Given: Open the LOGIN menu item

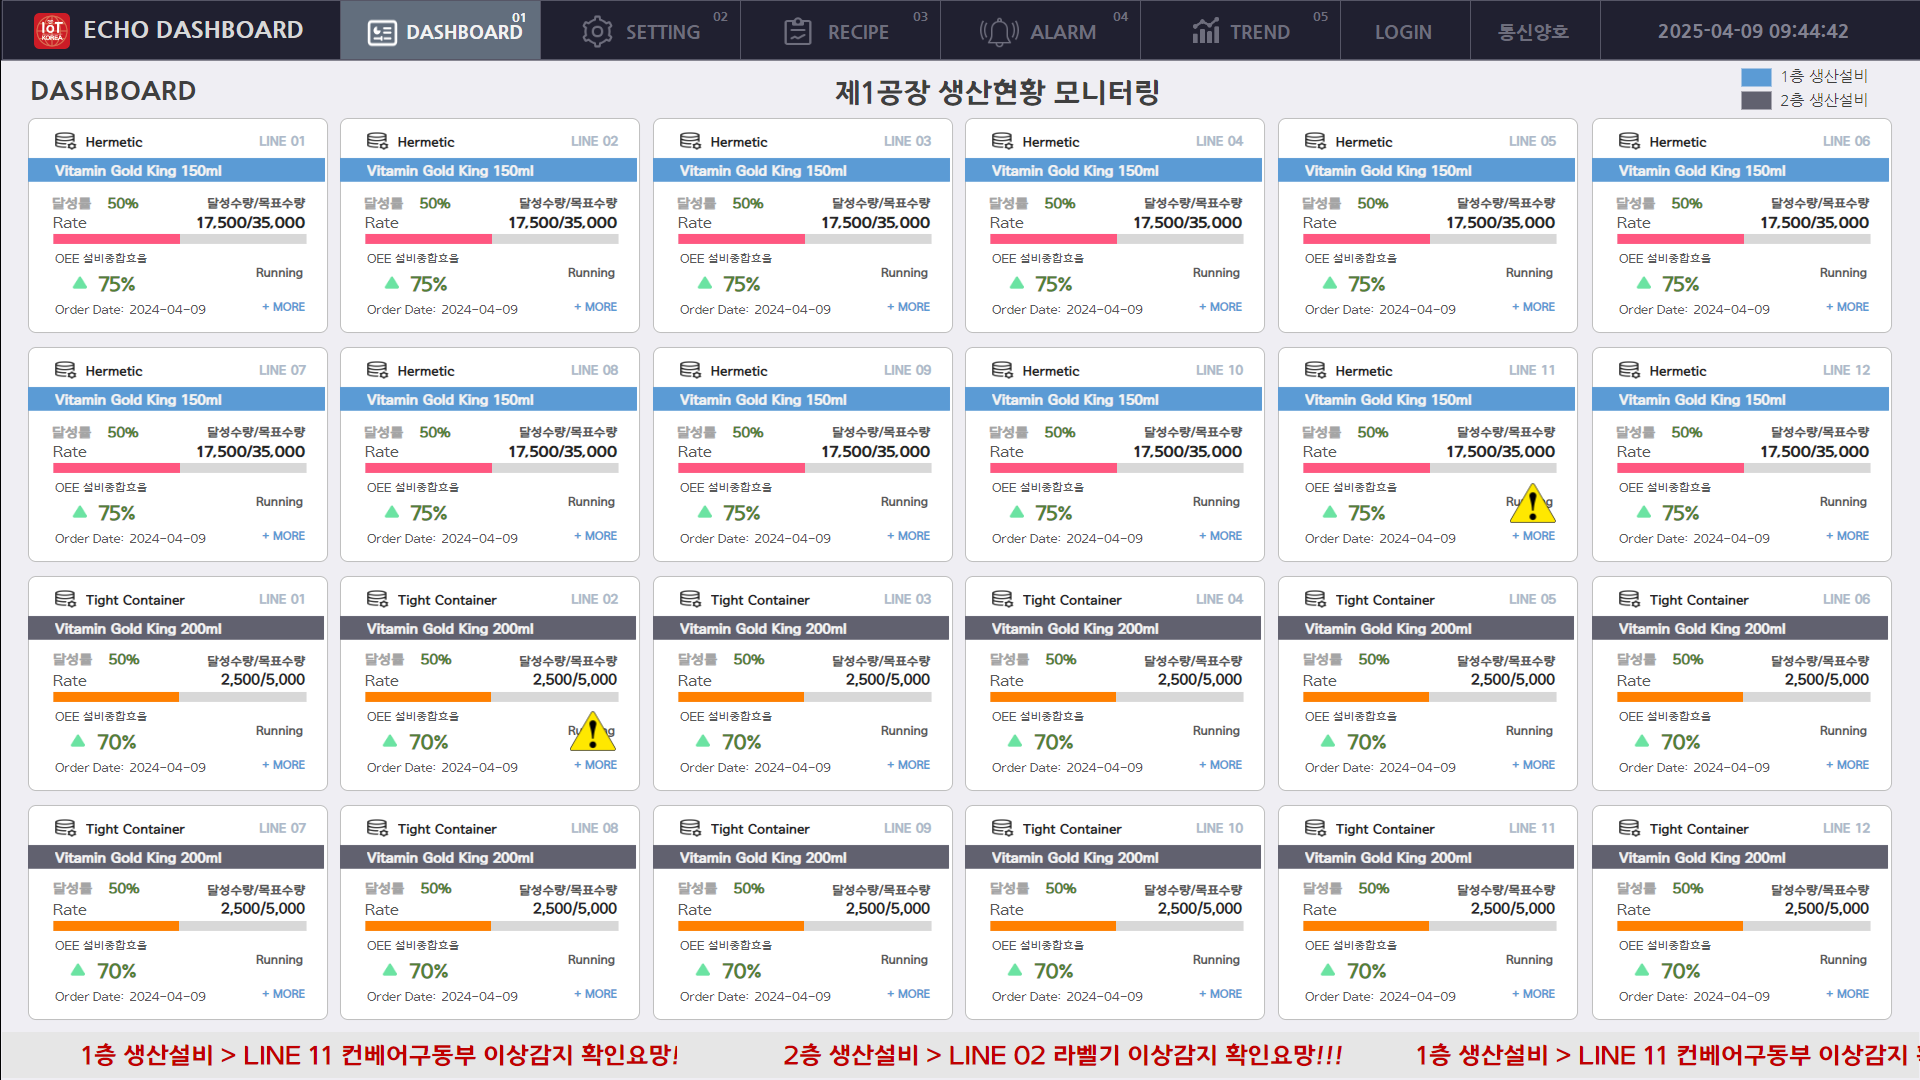Looking at the screenshot, I should [1403, 32].
